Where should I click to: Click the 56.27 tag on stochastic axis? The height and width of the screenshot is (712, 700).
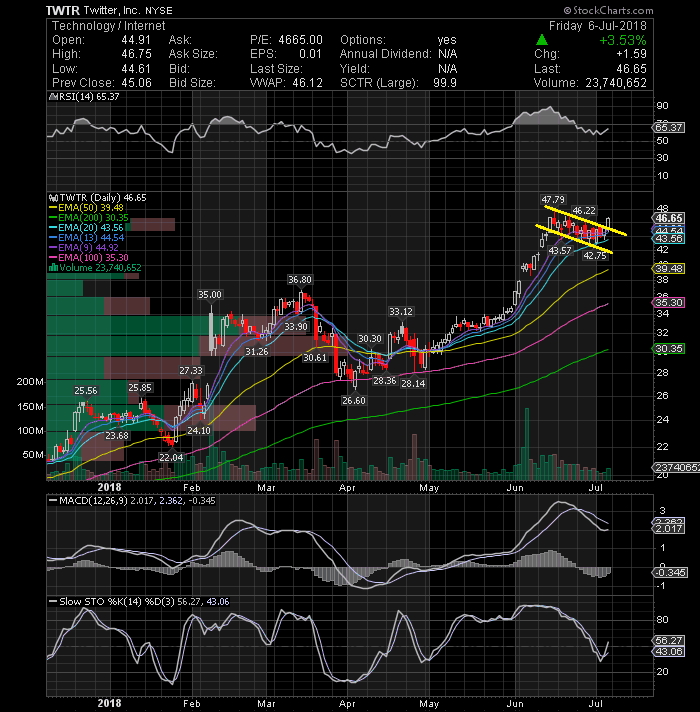669,641
